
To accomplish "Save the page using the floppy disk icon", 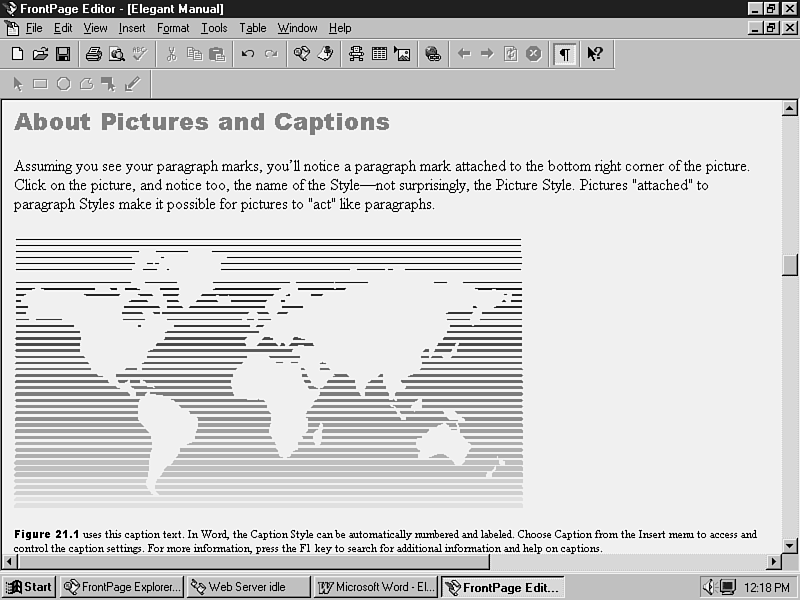I will [x=62, y=54].
